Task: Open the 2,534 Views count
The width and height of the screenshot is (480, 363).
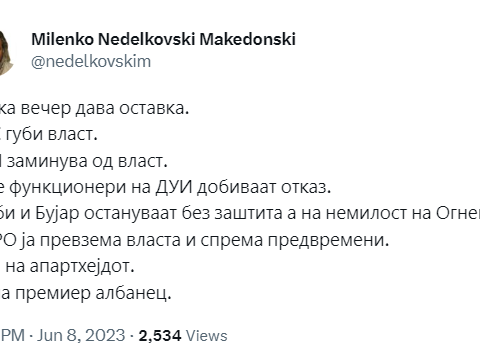Action: coord(183,336)
